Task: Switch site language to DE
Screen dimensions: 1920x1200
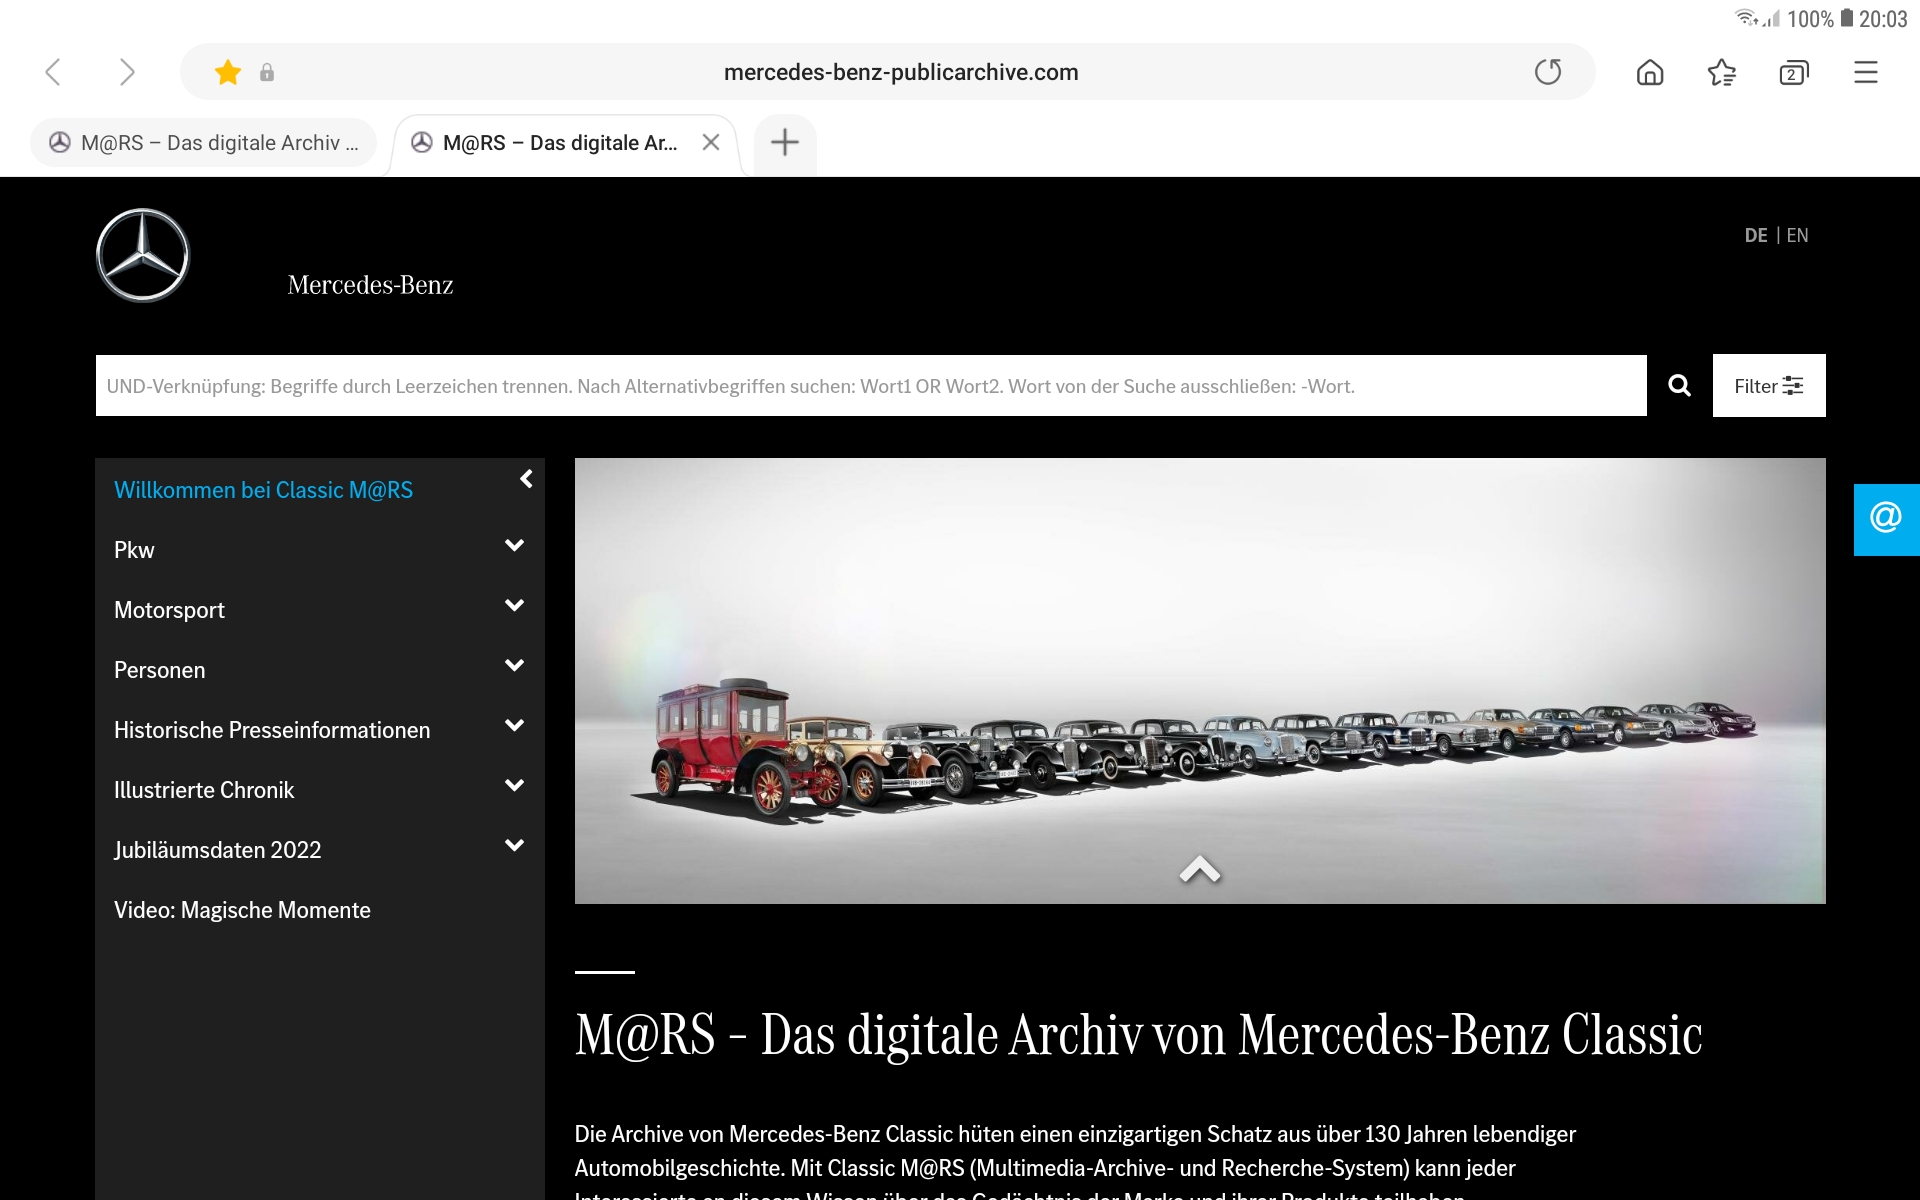Action: point(1756,236)
